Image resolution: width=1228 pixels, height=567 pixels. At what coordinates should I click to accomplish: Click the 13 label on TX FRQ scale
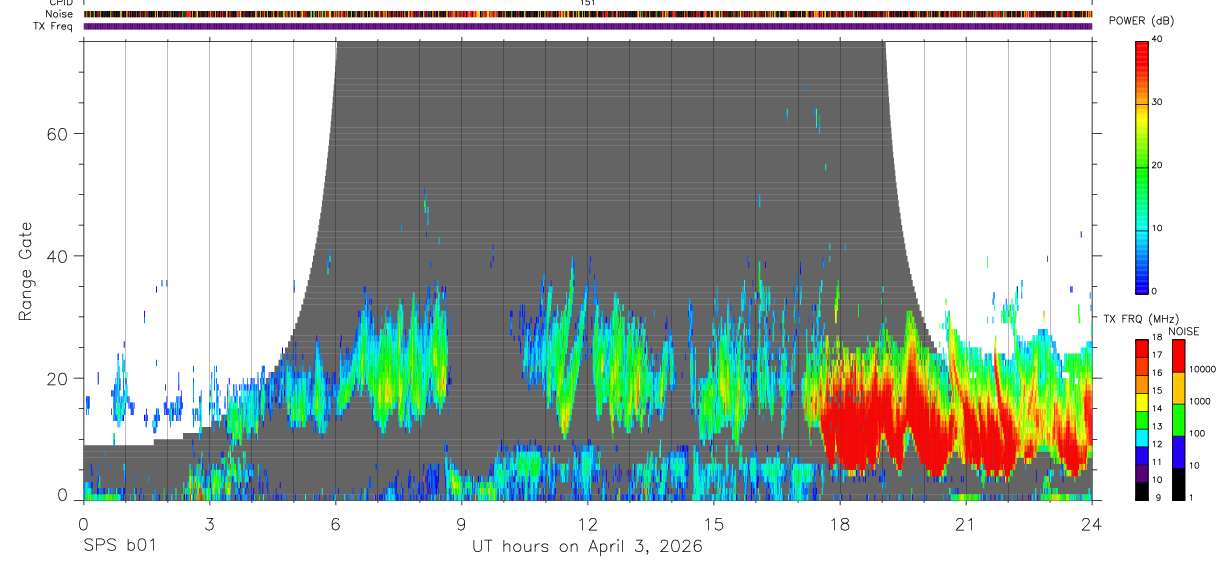pos(1157,427)
